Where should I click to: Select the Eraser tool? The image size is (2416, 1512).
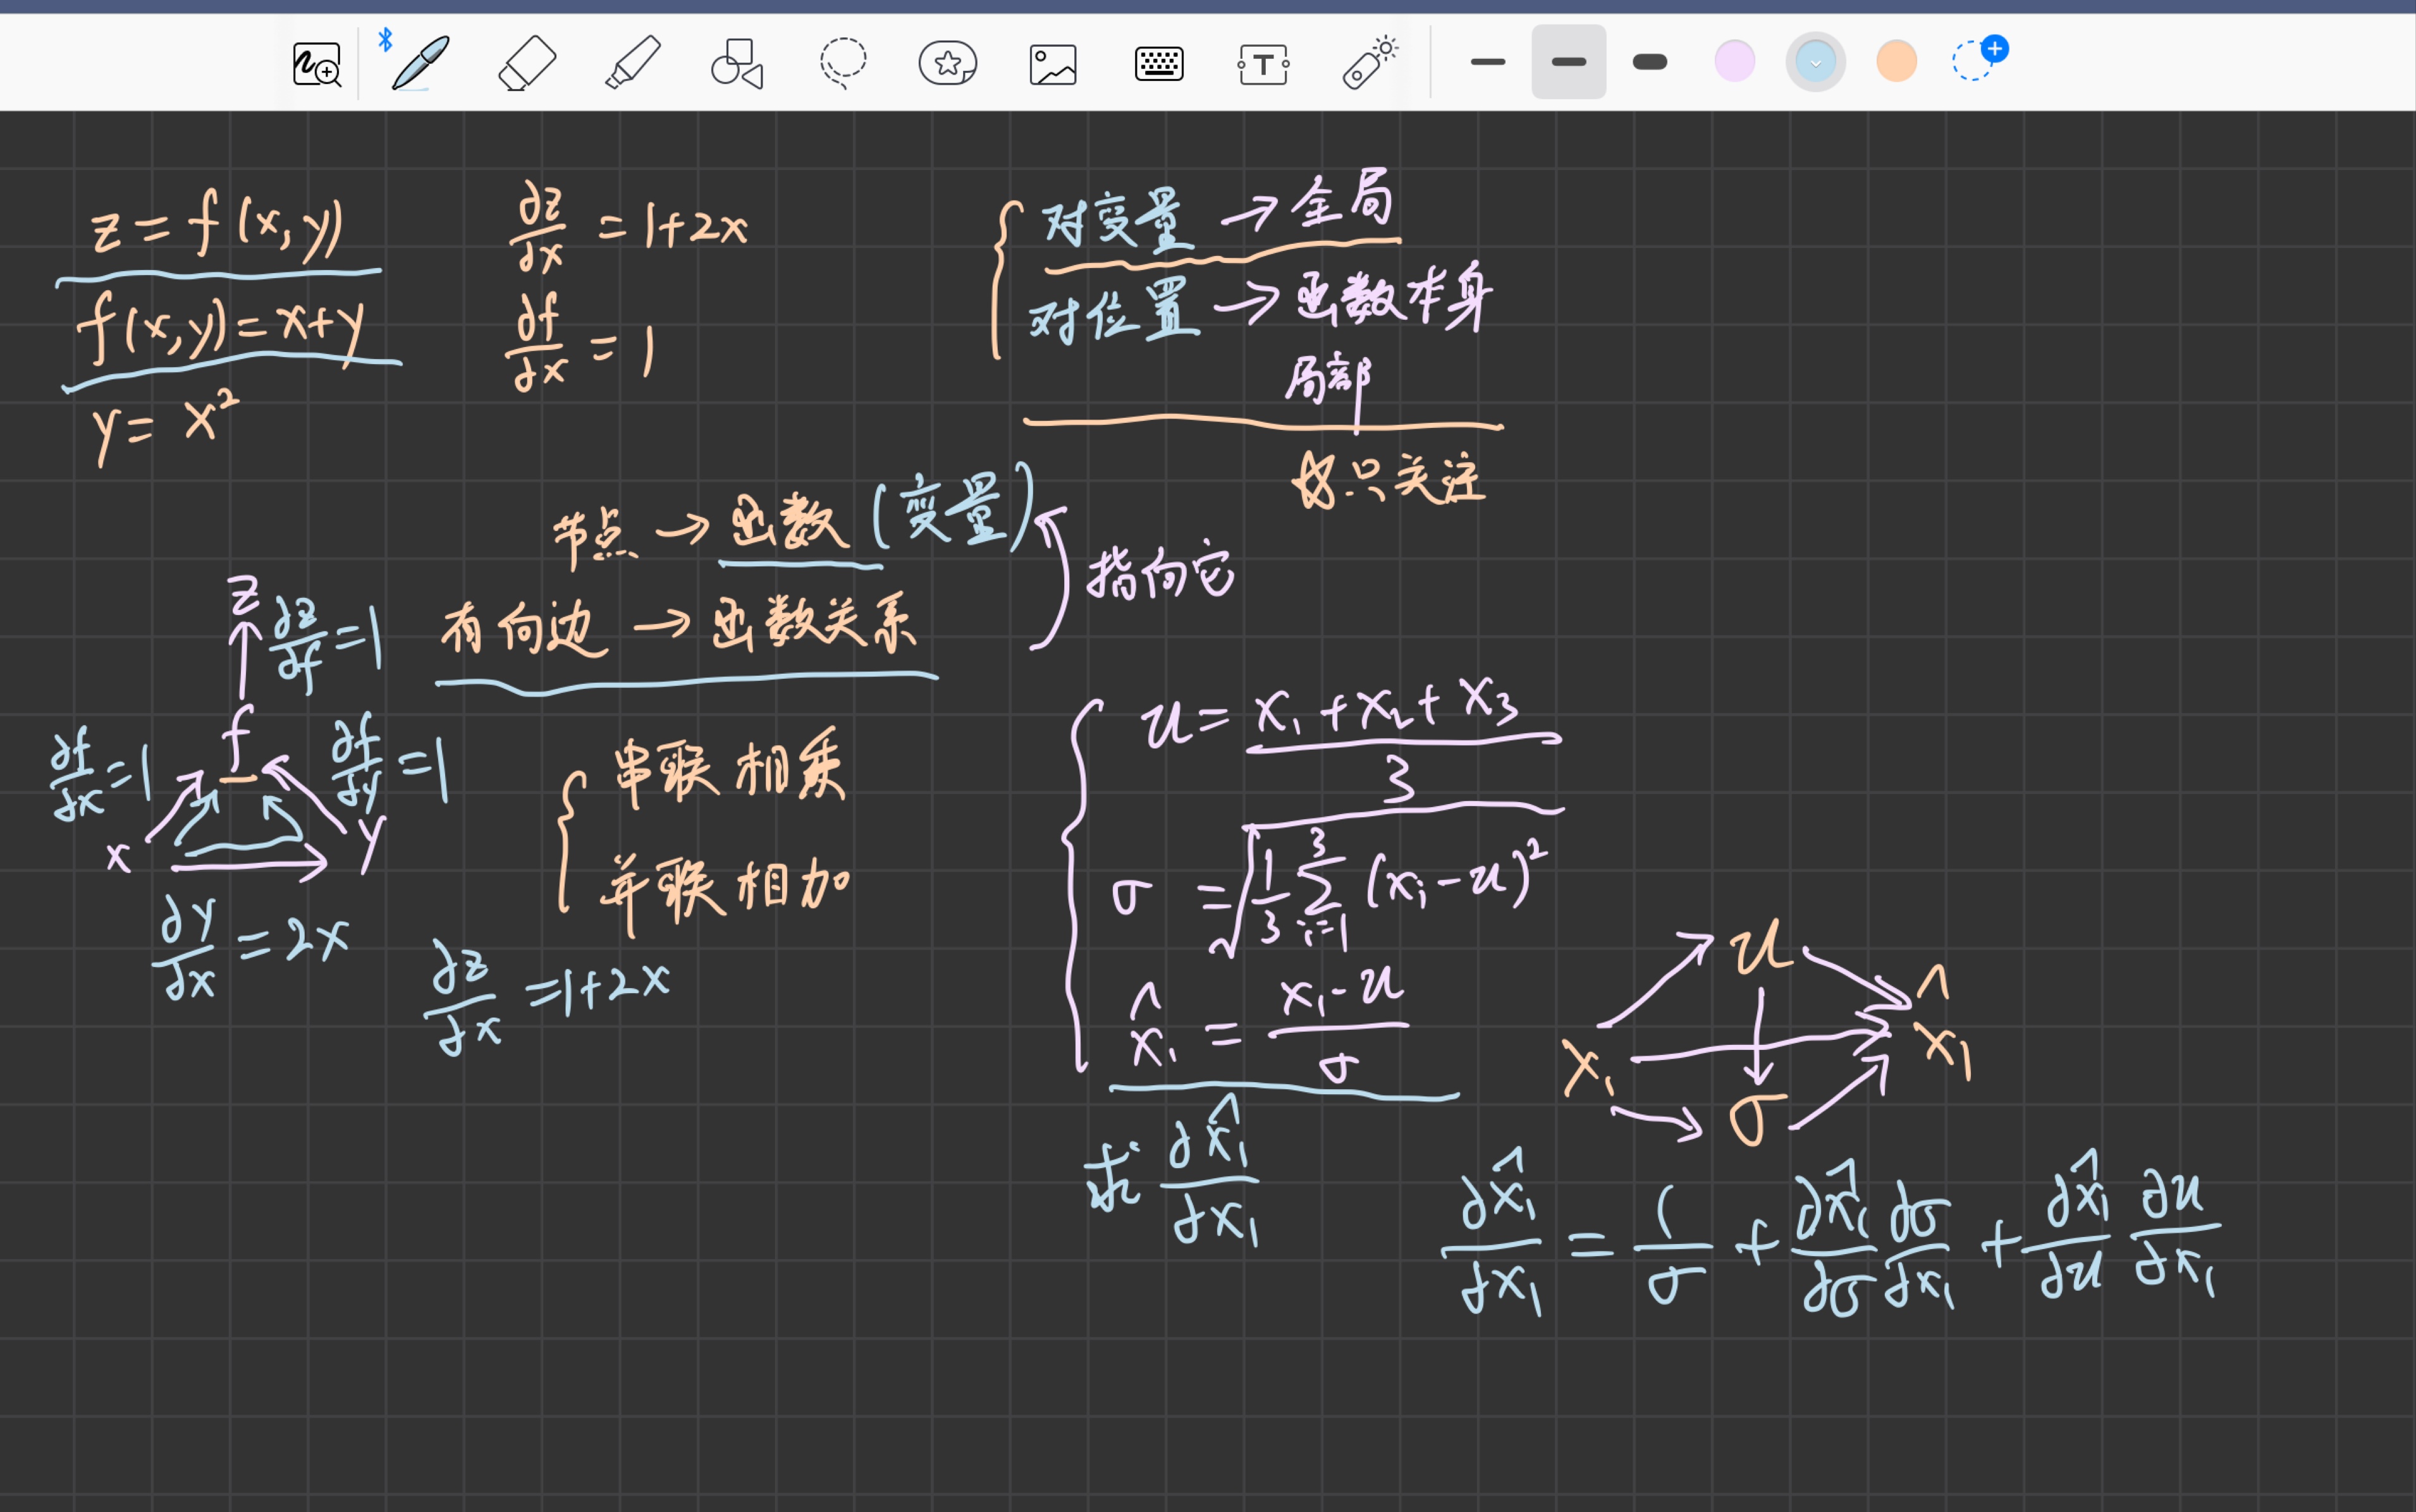point(527,63)
